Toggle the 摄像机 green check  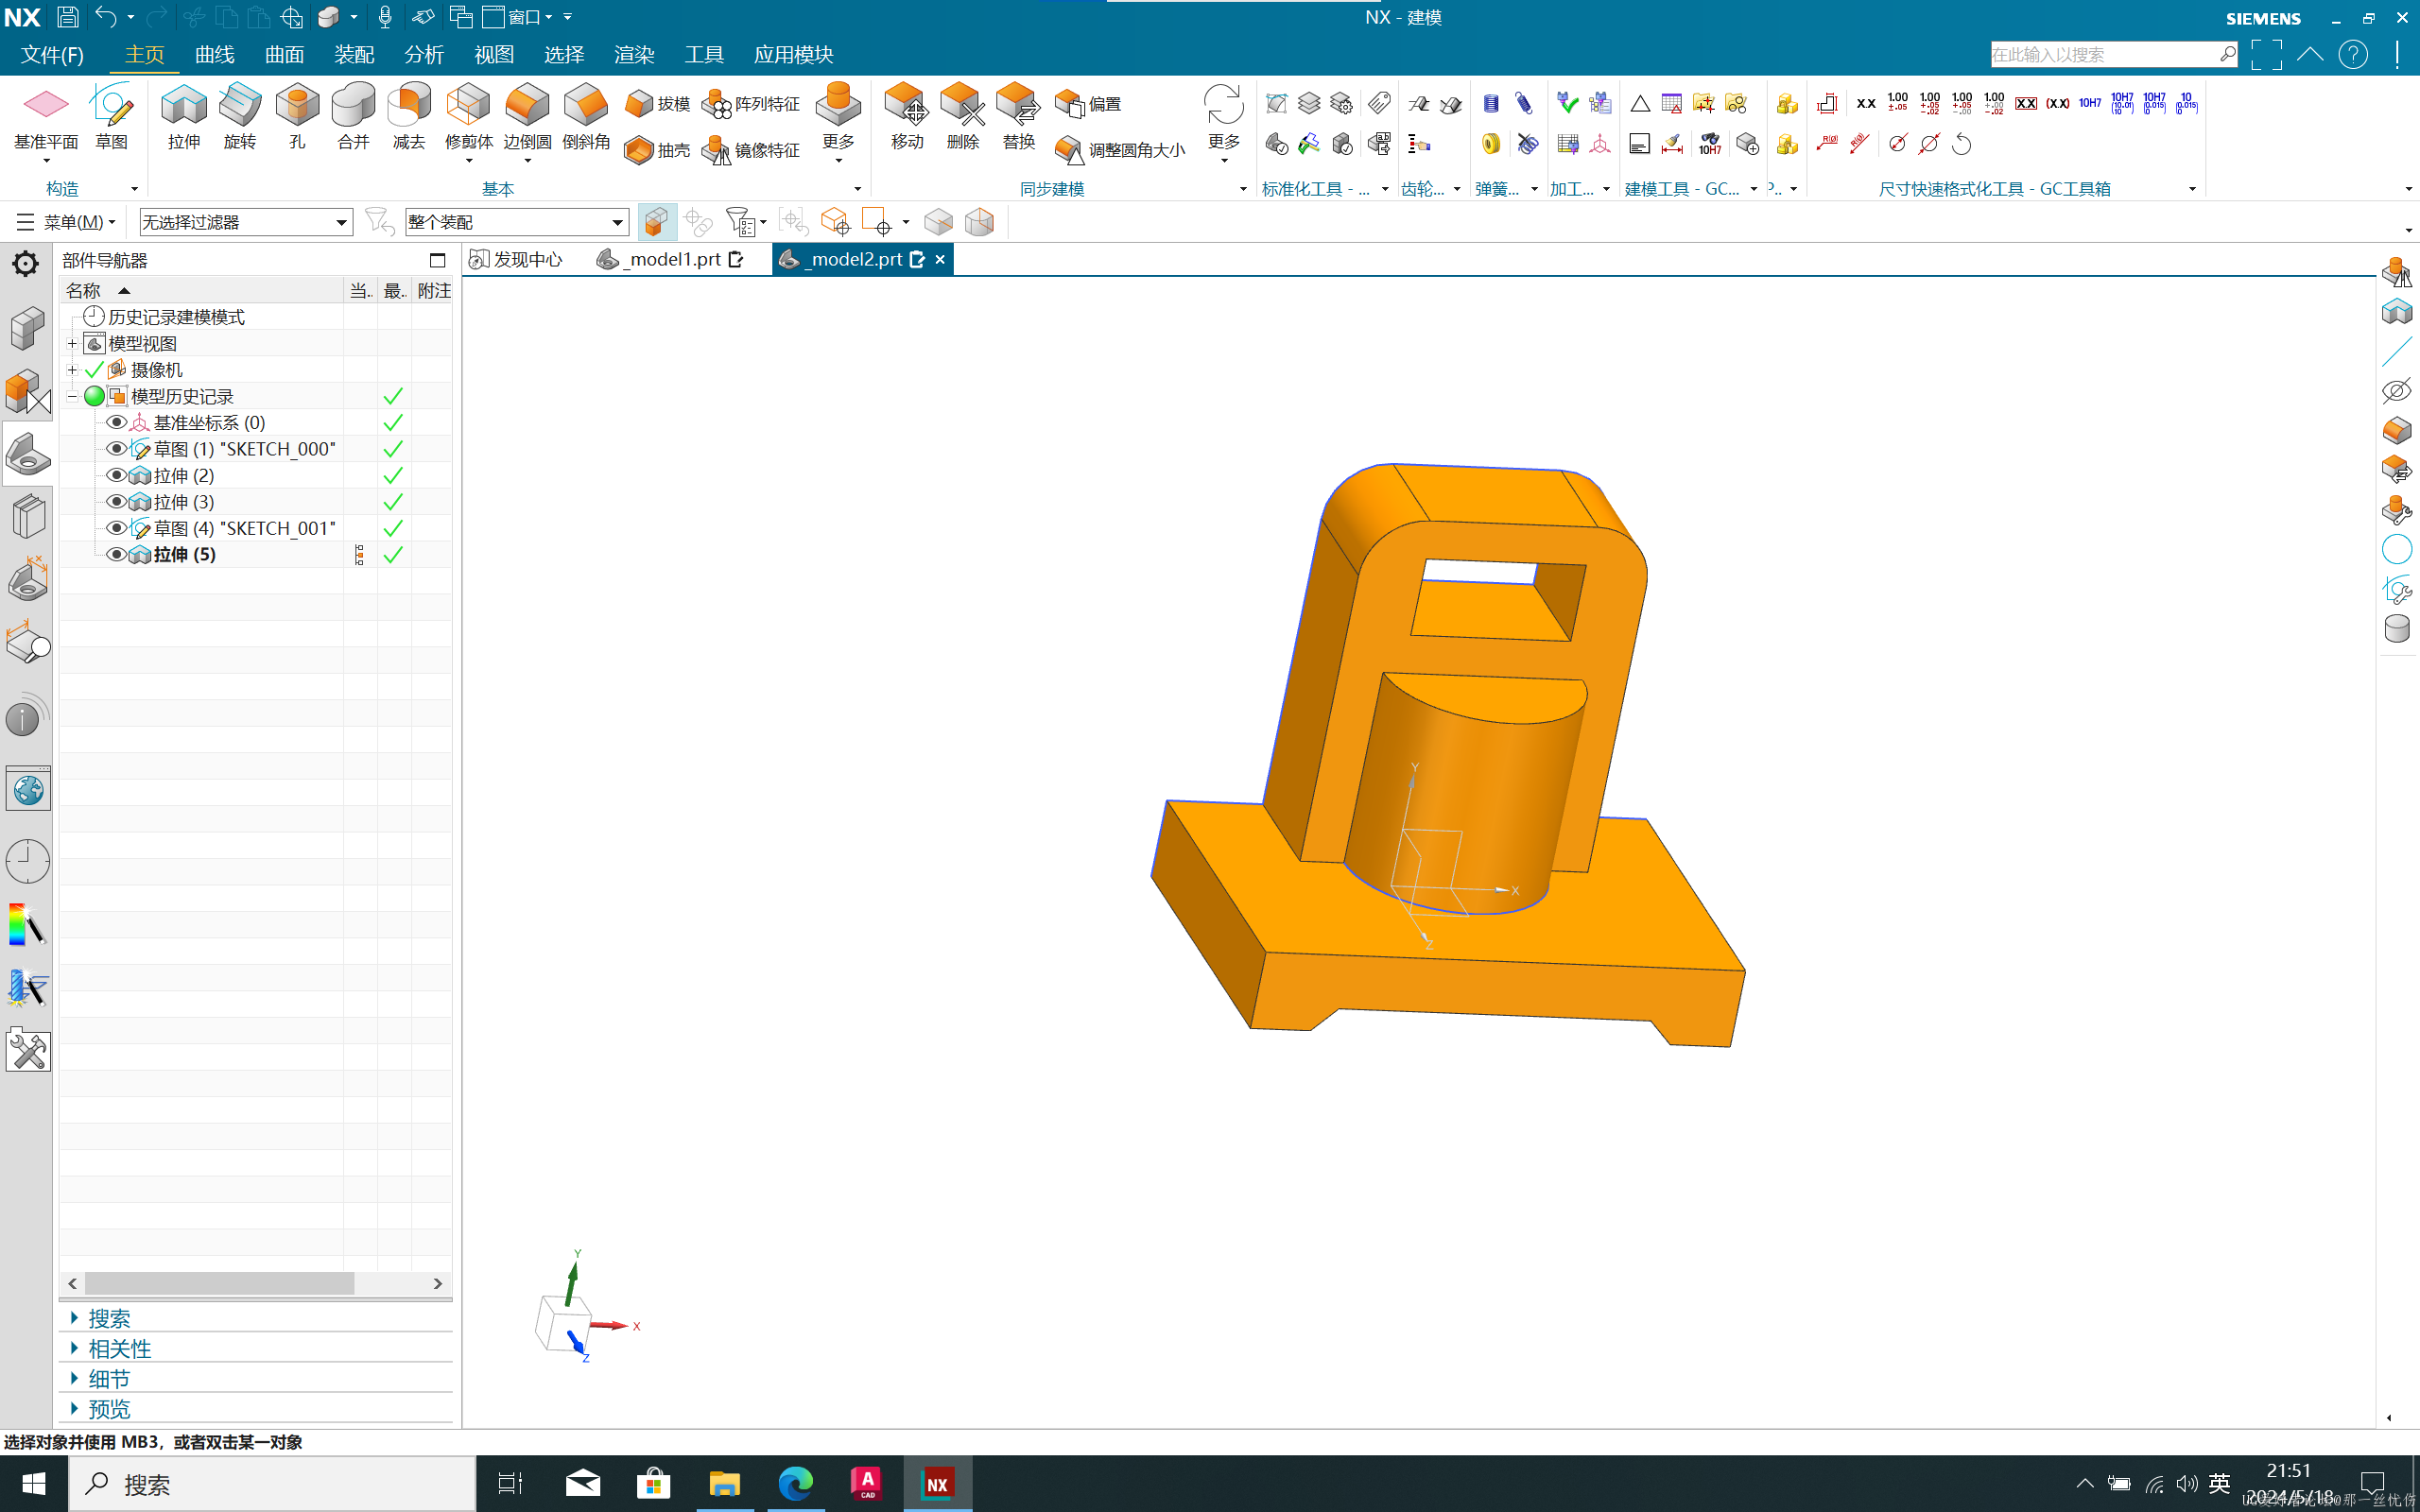pos(94,370)
